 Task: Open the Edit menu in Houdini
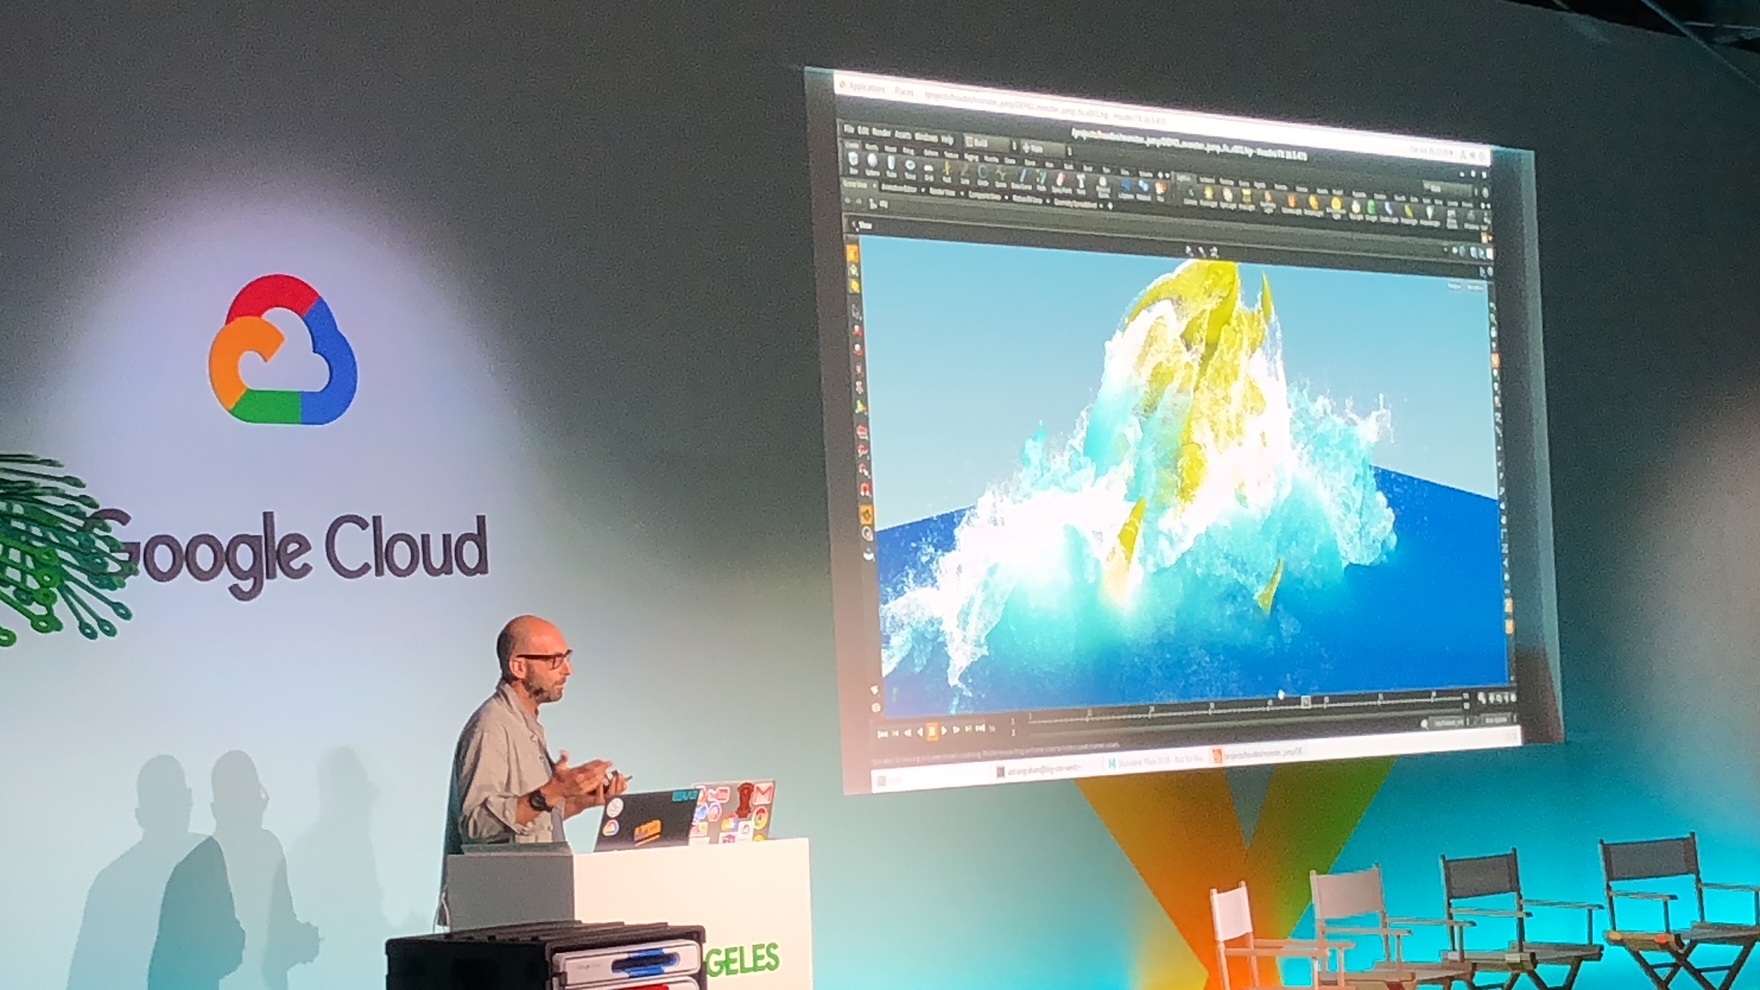tap(863, 130)
